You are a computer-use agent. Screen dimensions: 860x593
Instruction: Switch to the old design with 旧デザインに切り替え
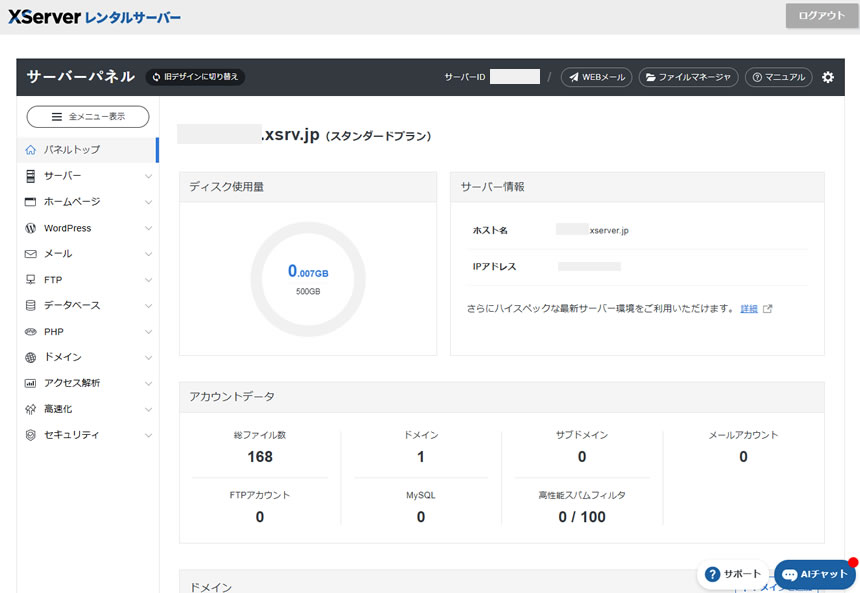tap(195, 76)
